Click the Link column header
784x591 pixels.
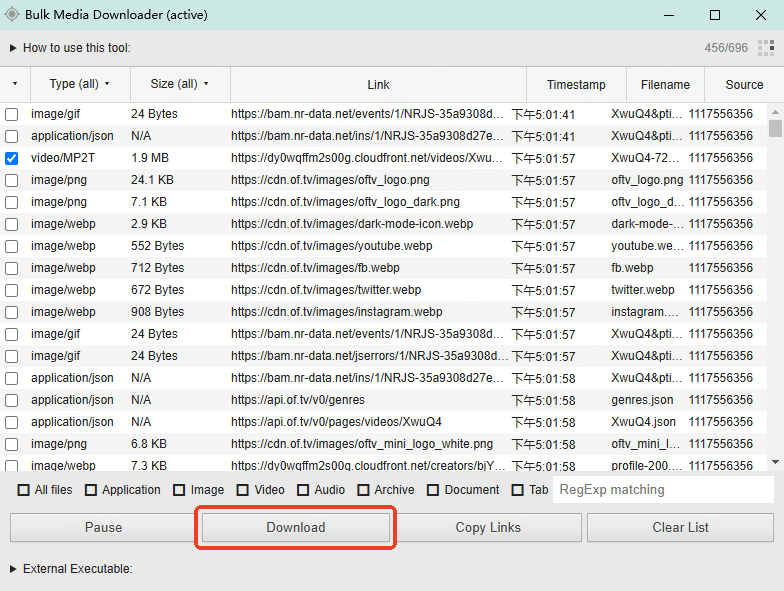tap(378, 84)
